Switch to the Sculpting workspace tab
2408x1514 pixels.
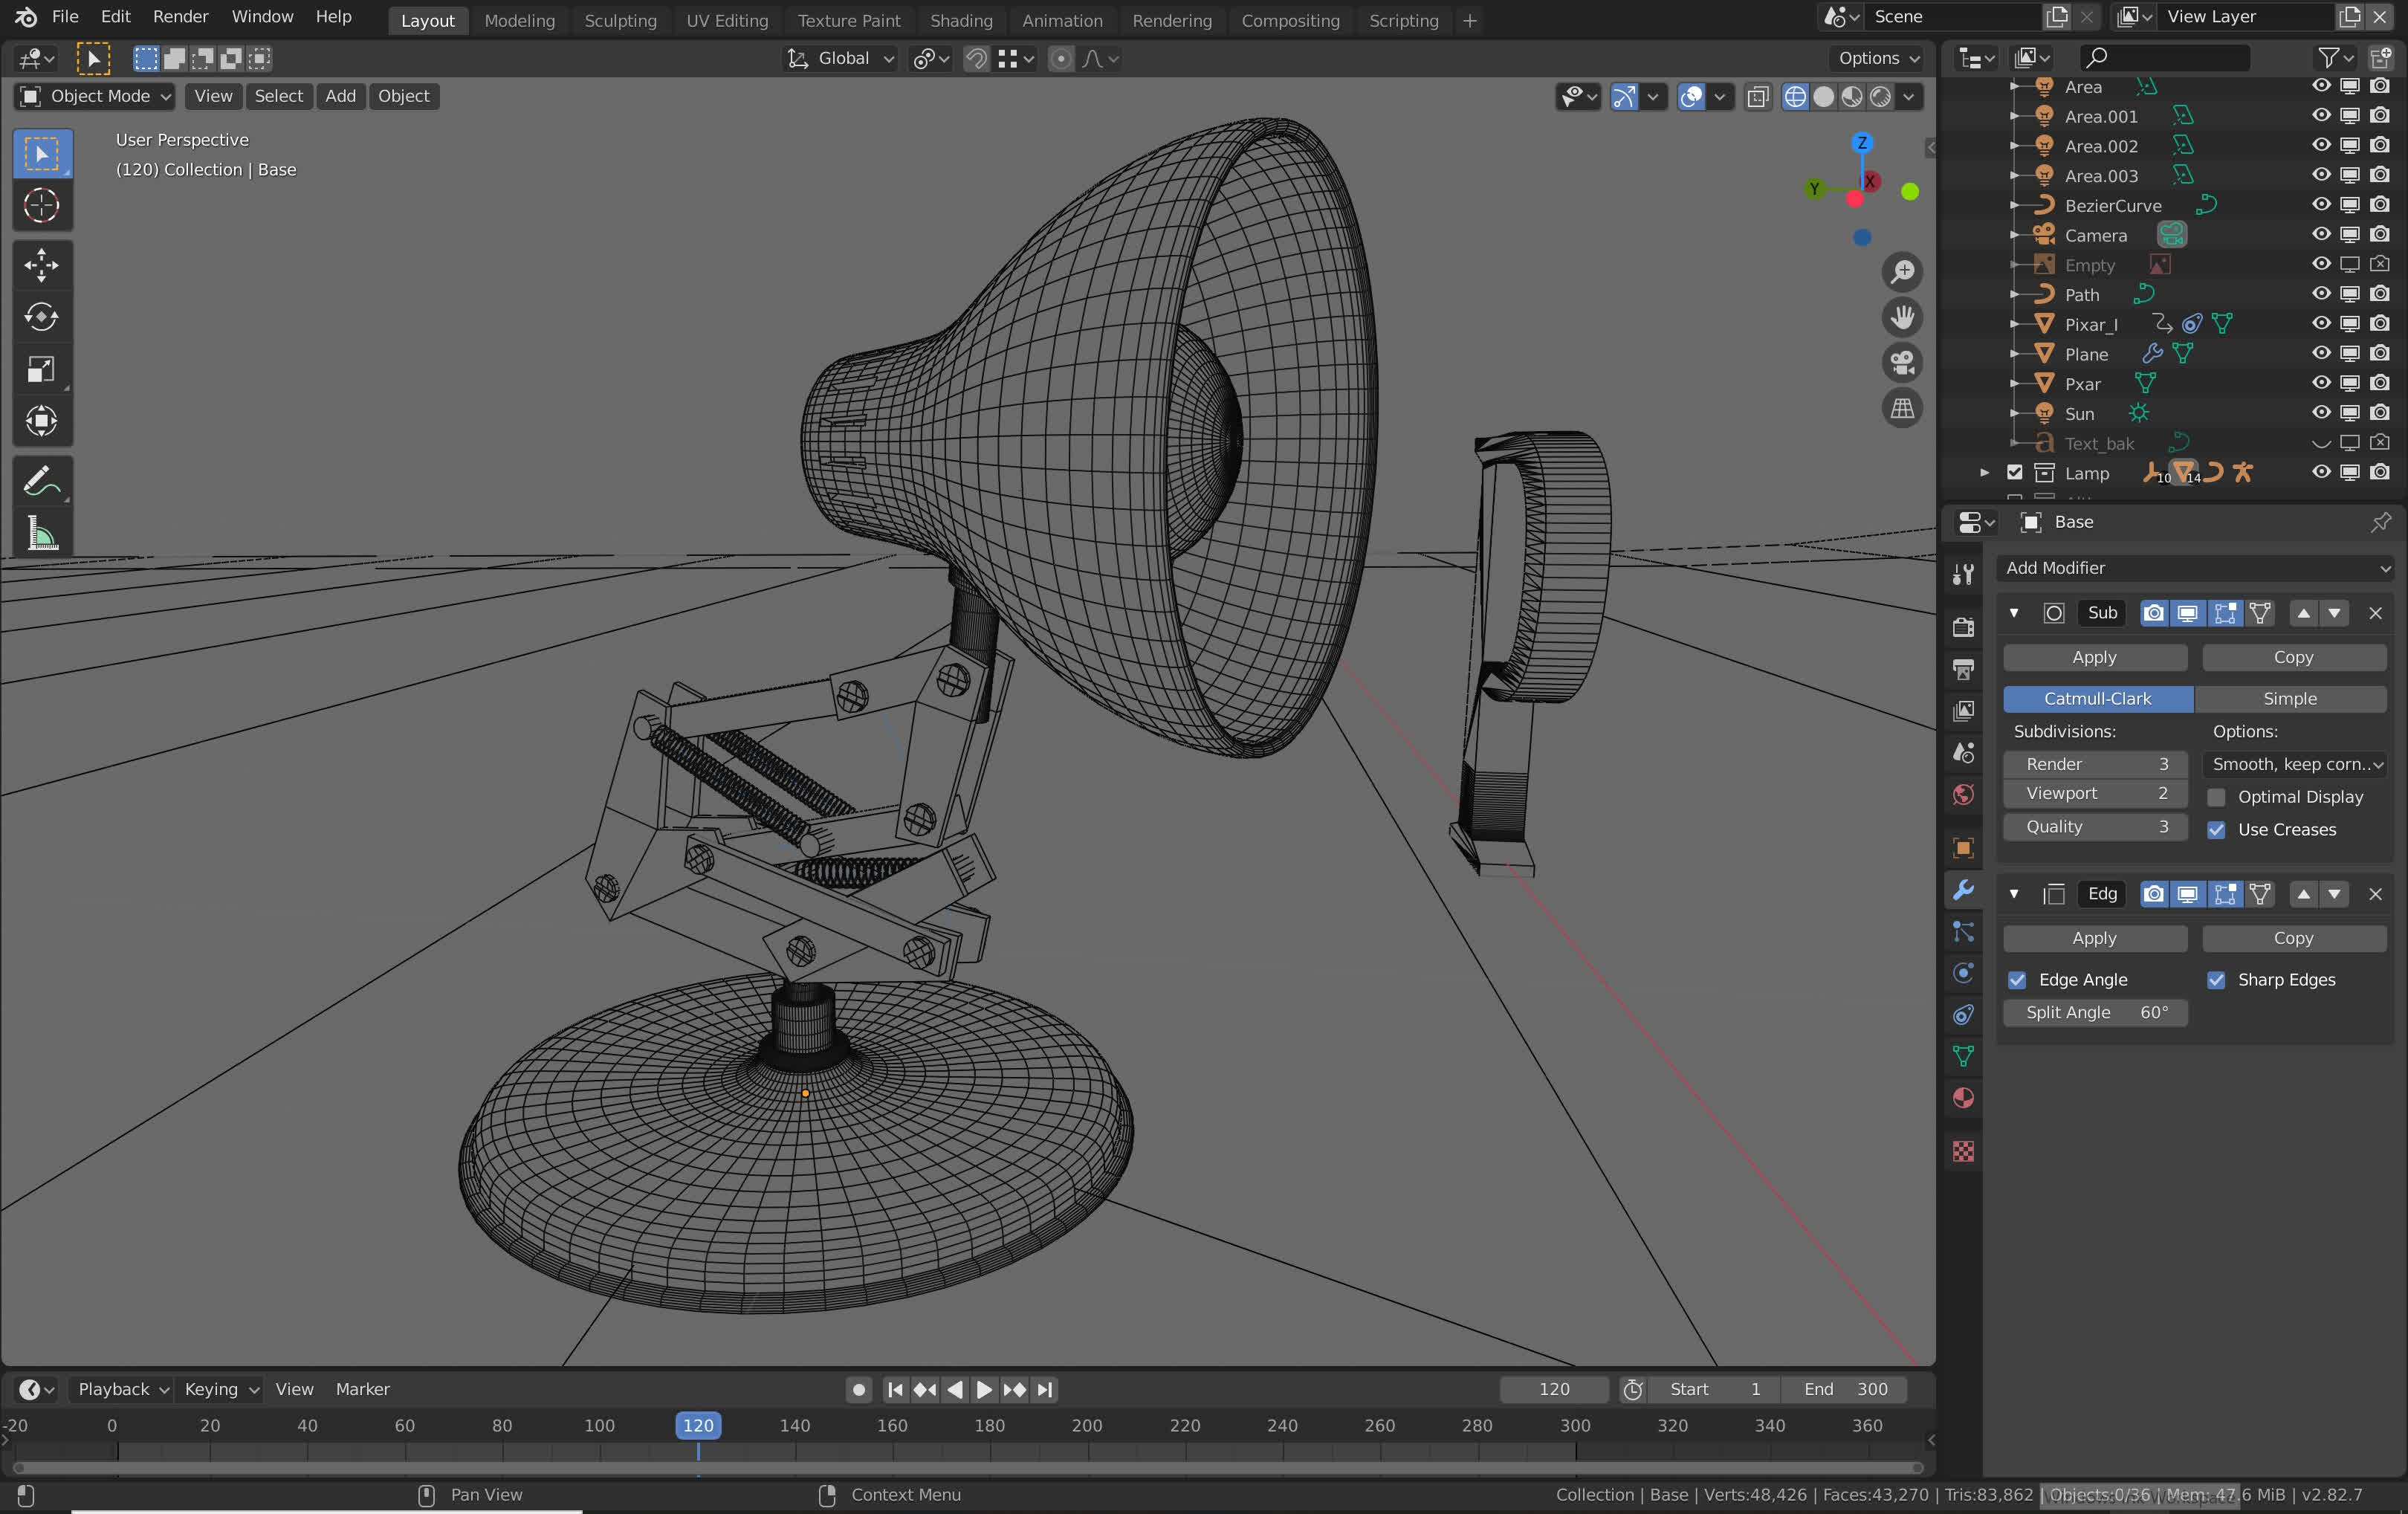coord(620,20)
